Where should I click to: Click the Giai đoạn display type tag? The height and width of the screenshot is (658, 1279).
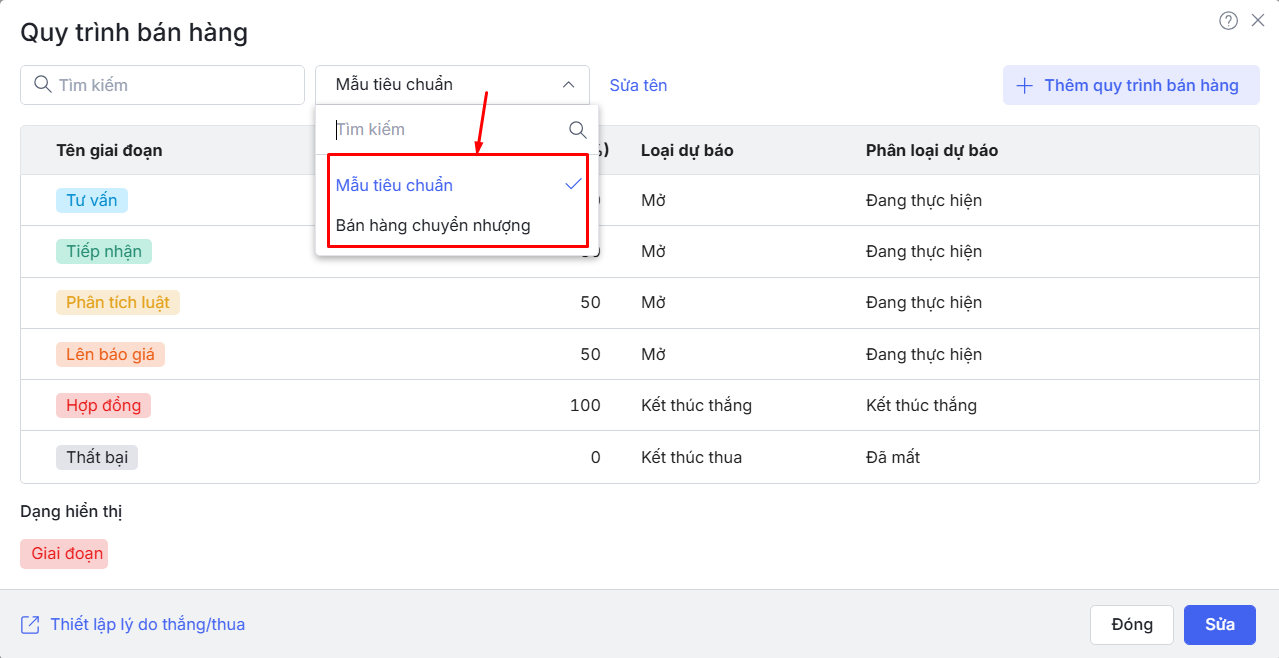click(66, 554)
